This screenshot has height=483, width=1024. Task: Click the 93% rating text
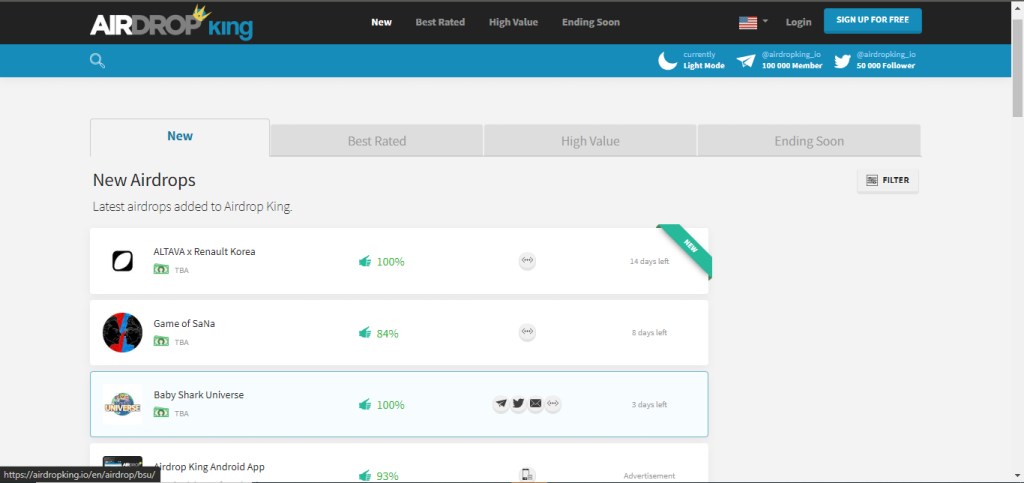coord(387,476)
